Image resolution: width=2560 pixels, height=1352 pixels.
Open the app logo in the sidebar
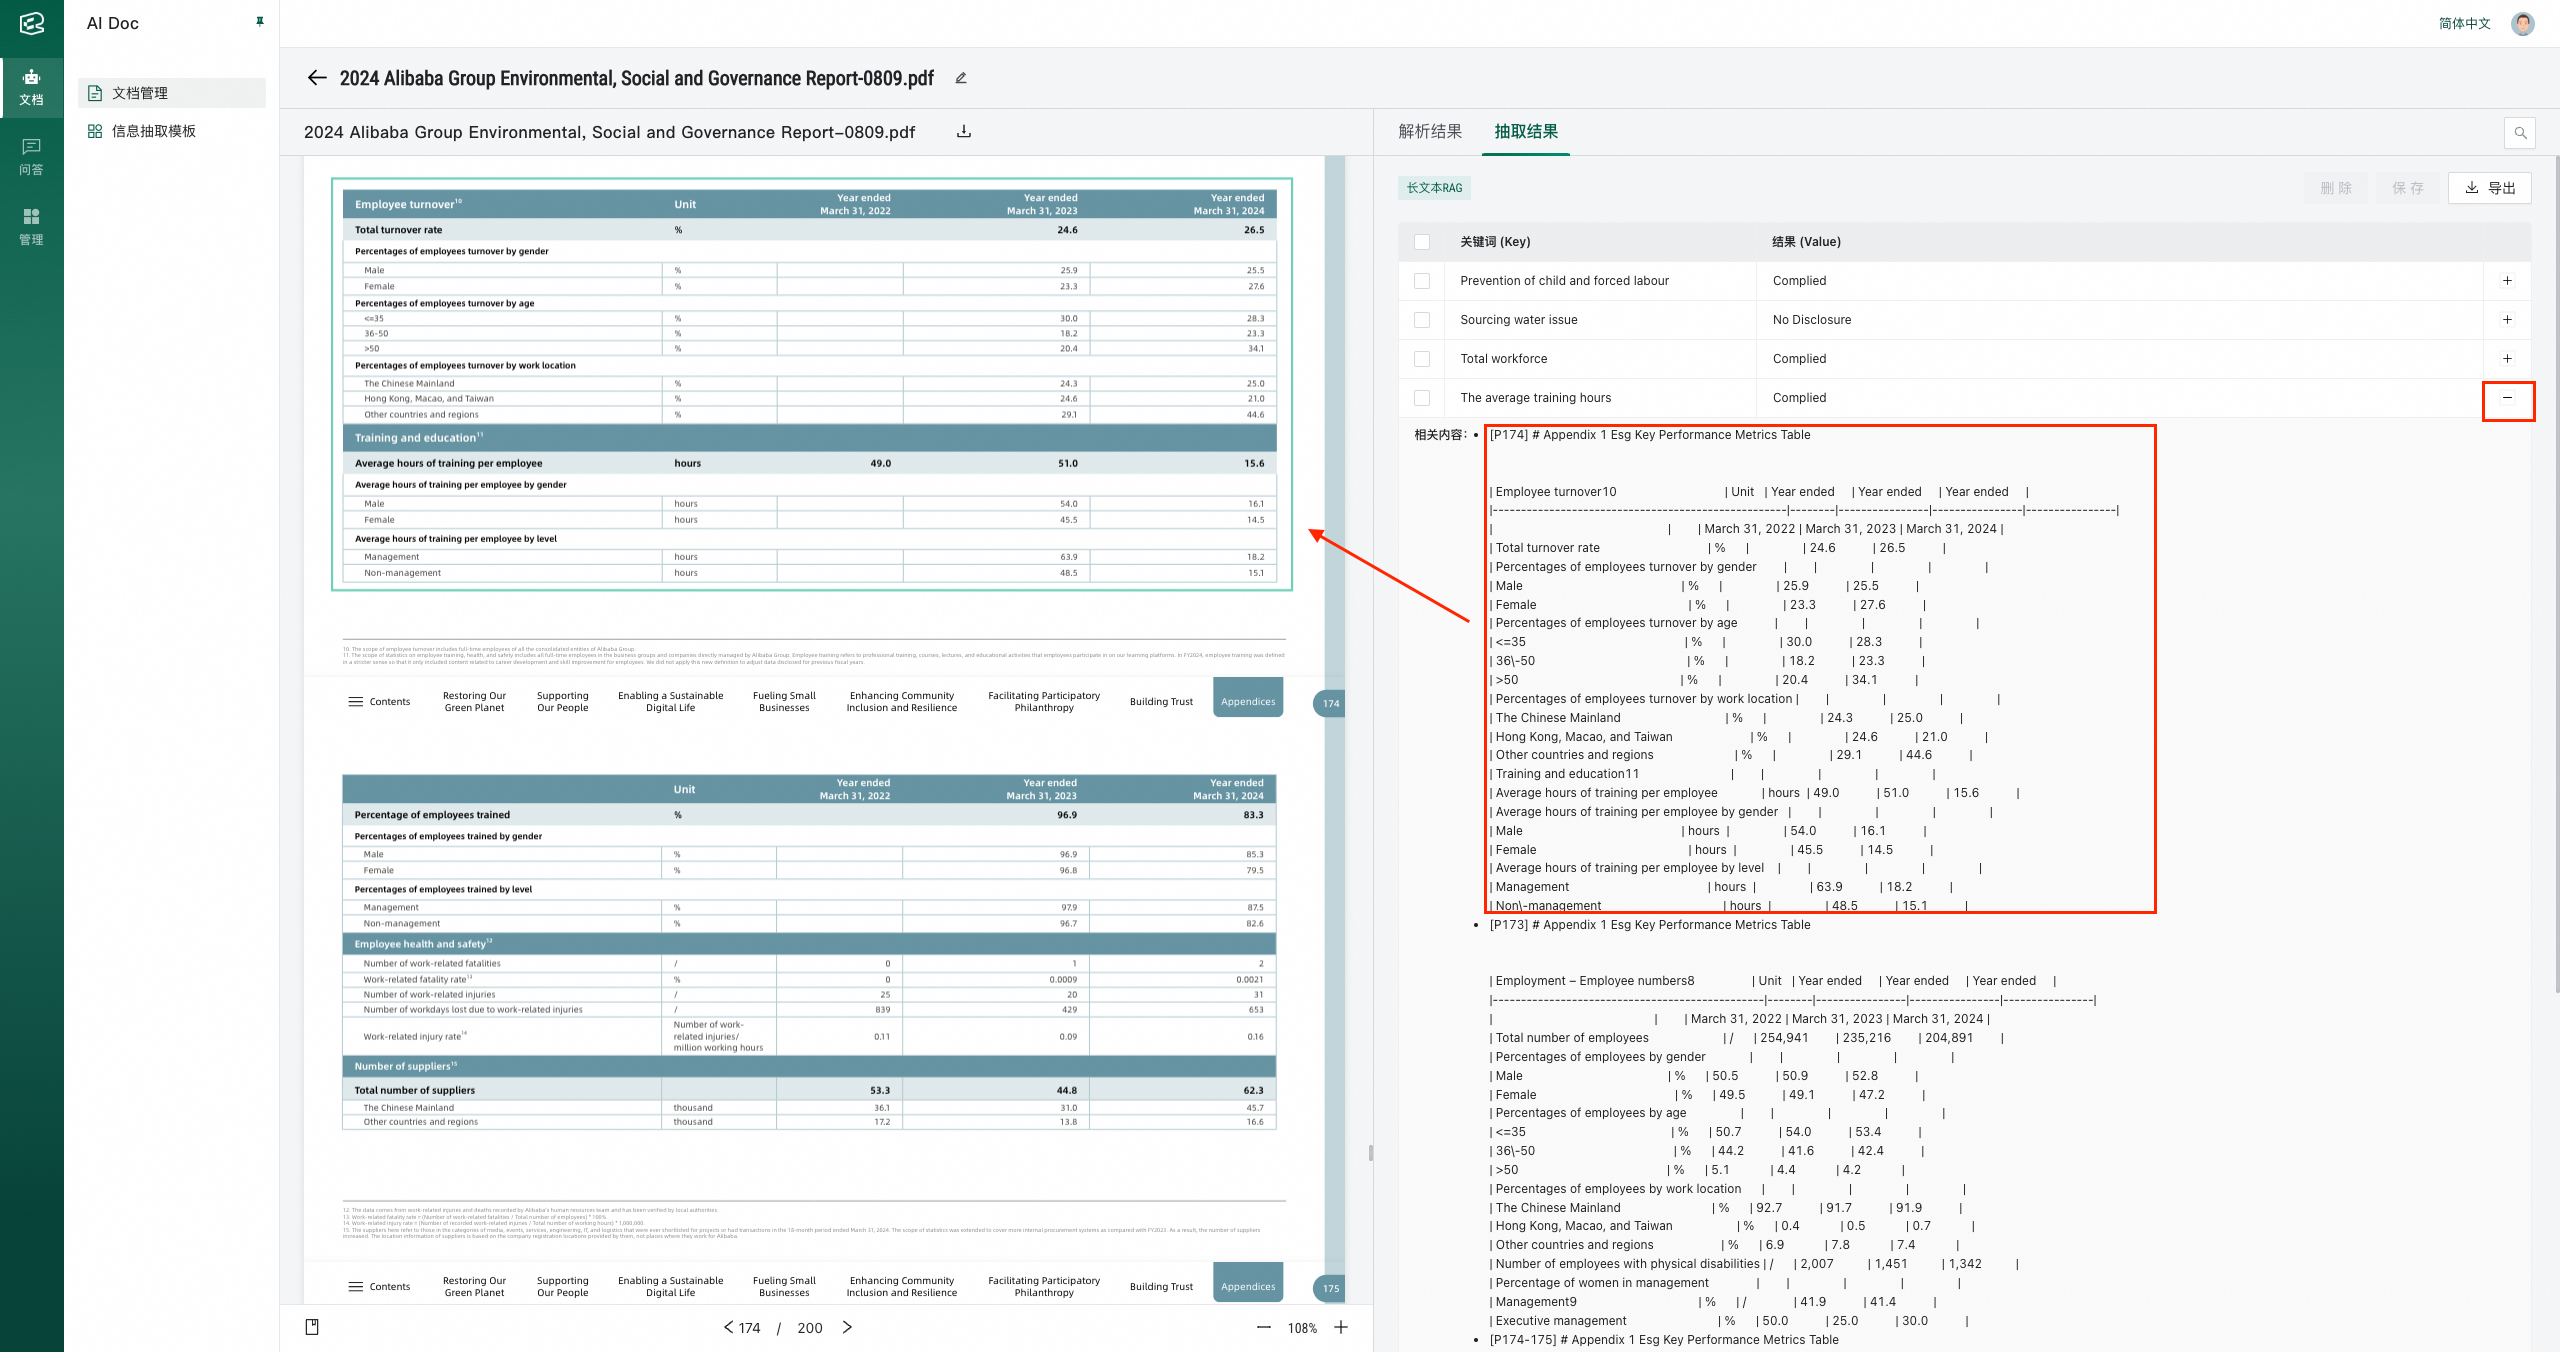[31, 23]
